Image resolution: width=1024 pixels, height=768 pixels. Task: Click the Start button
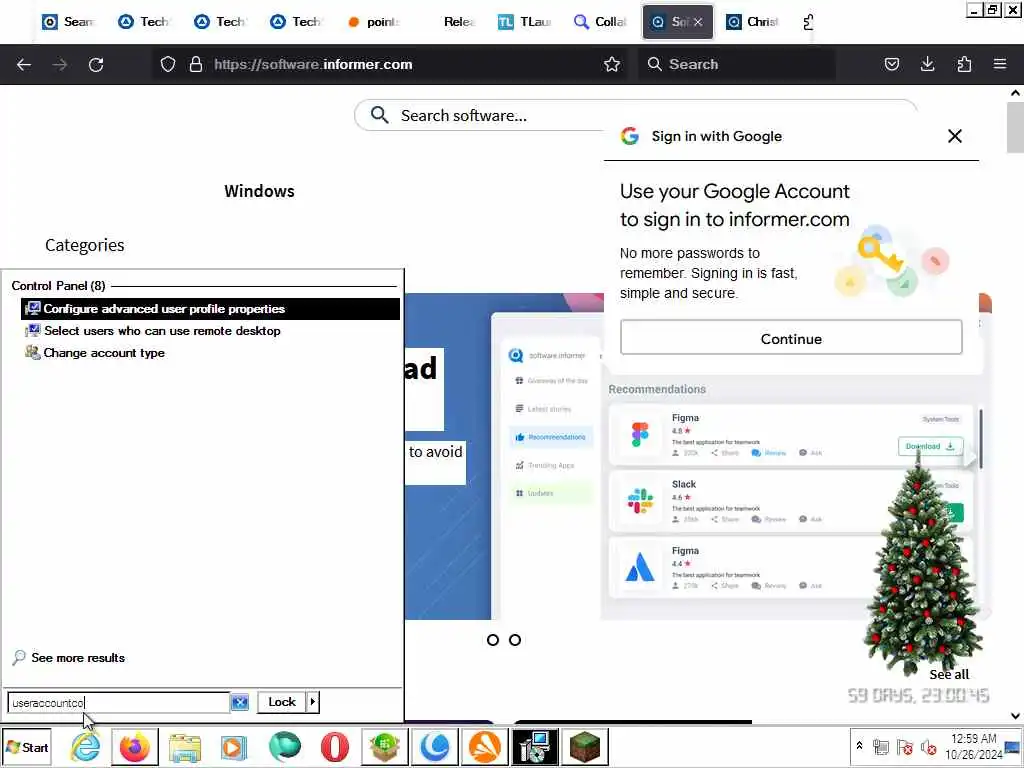27,747
